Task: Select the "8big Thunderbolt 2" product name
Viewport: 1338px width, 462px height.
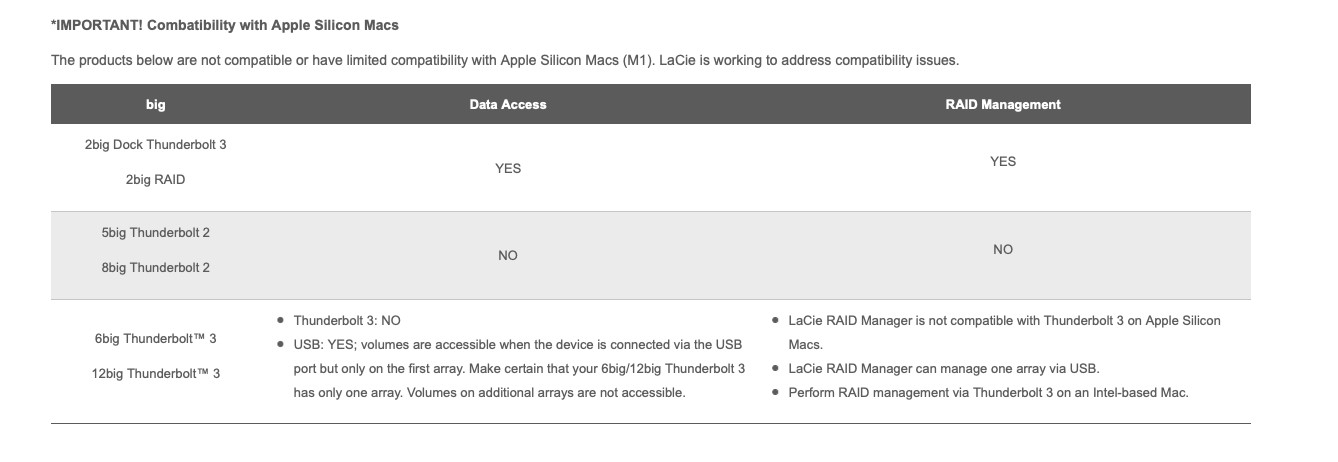Action: coord(155,268)
